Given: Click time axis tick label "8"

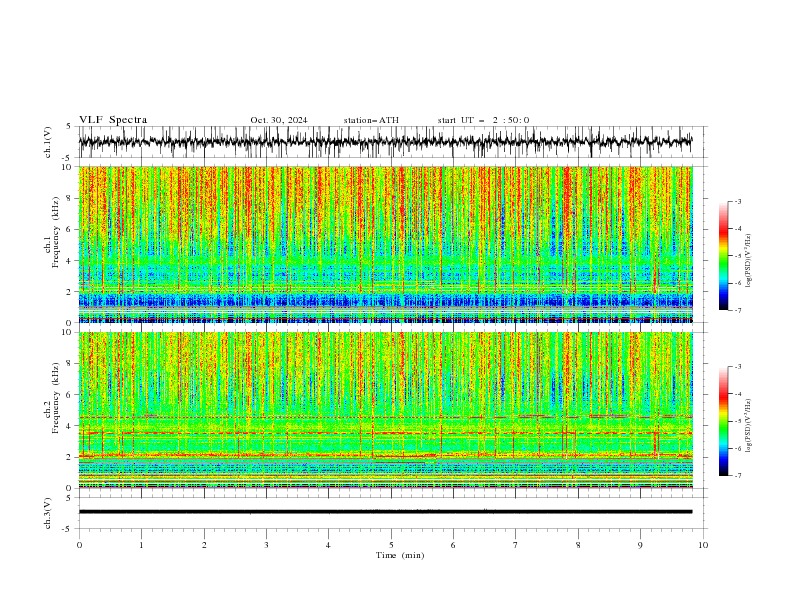Looking at the screenshot, I should coord(578,545).
